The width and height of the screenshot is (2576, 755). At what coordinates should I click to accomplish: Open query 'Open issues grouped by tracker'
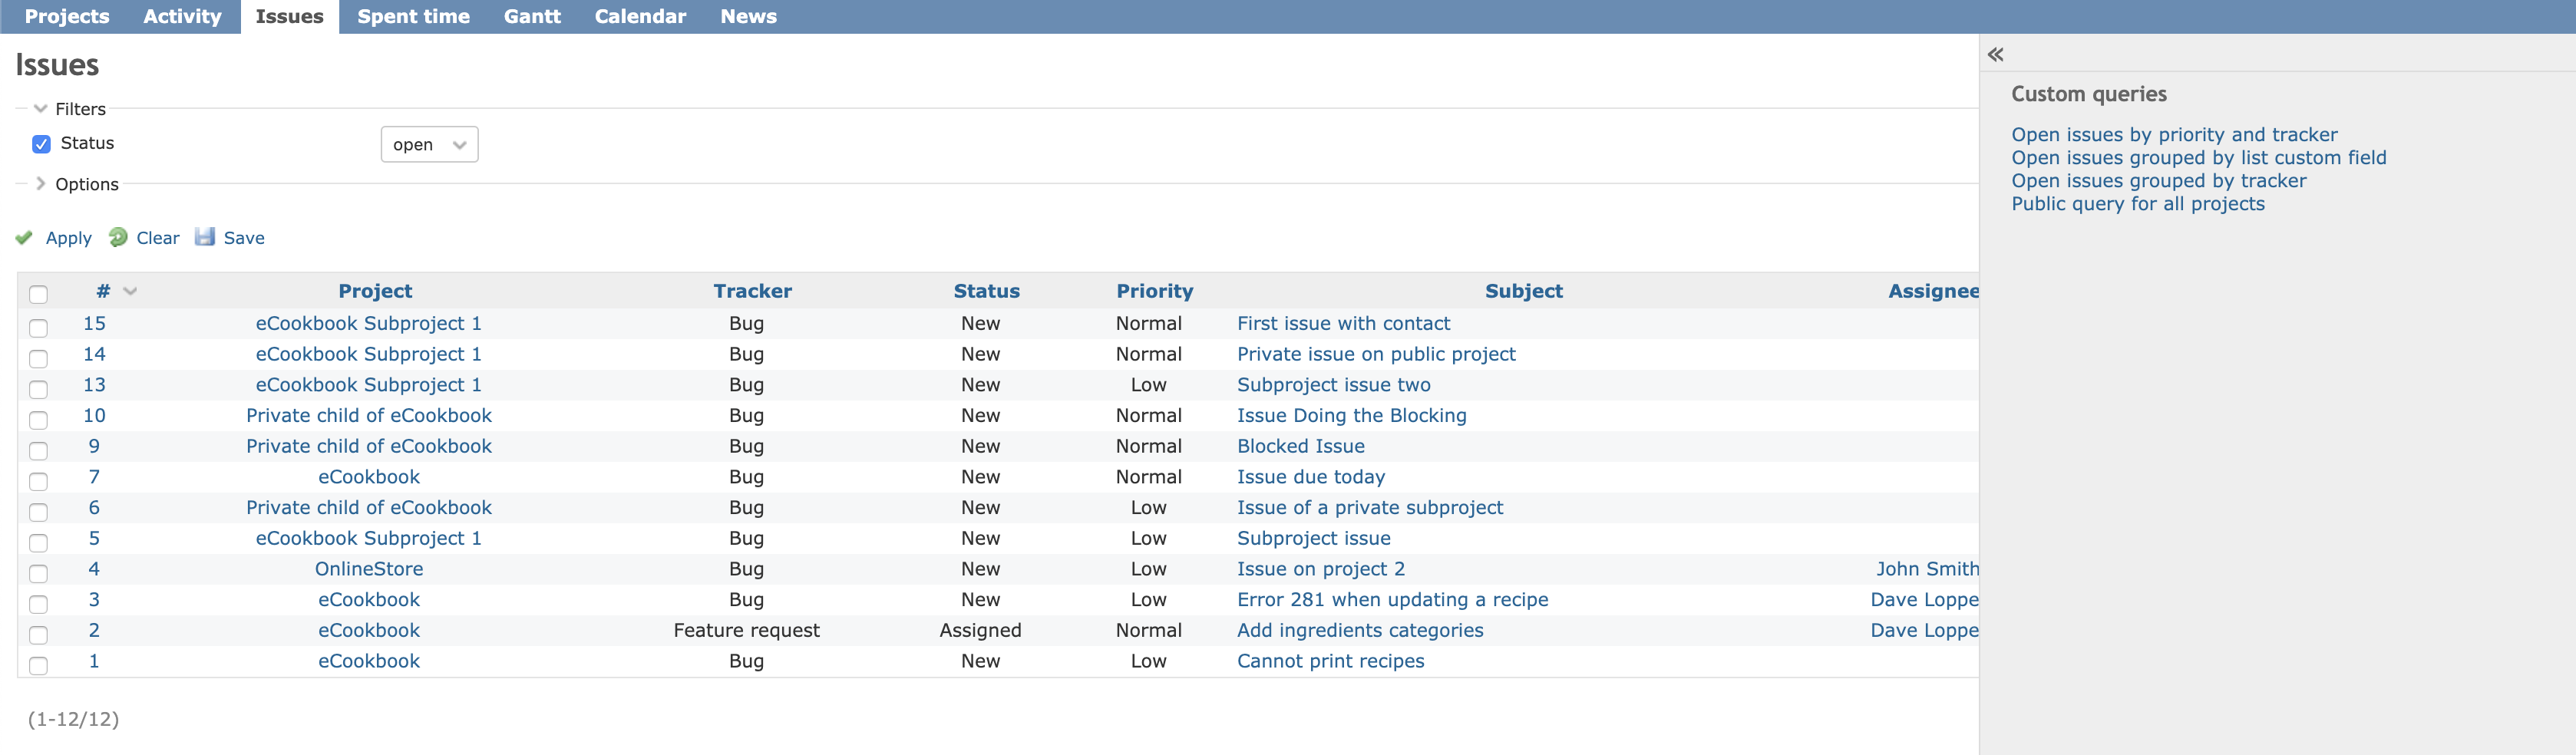2158,180
